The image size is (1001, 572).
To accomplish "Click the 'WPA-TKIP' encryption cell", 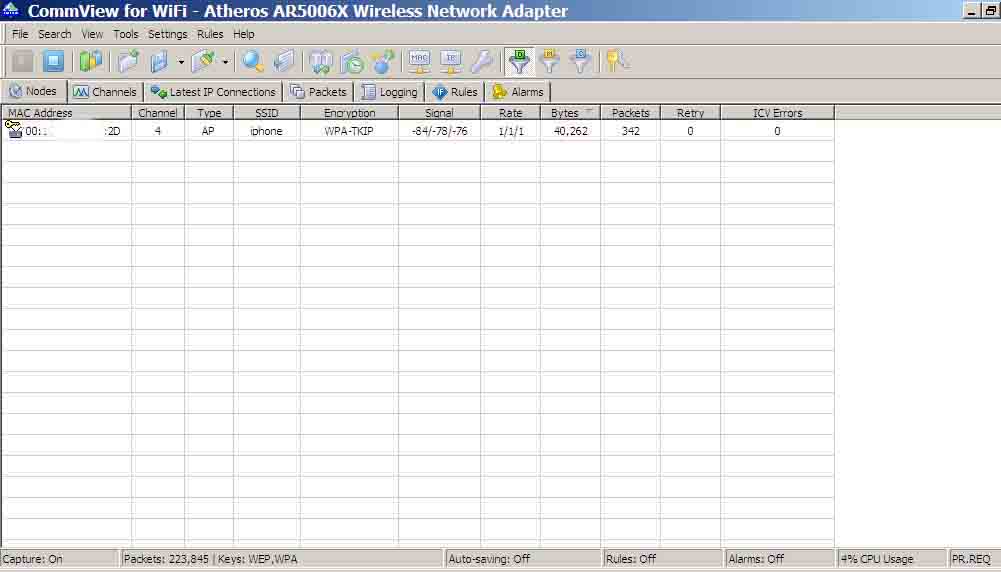I will 349,131.
